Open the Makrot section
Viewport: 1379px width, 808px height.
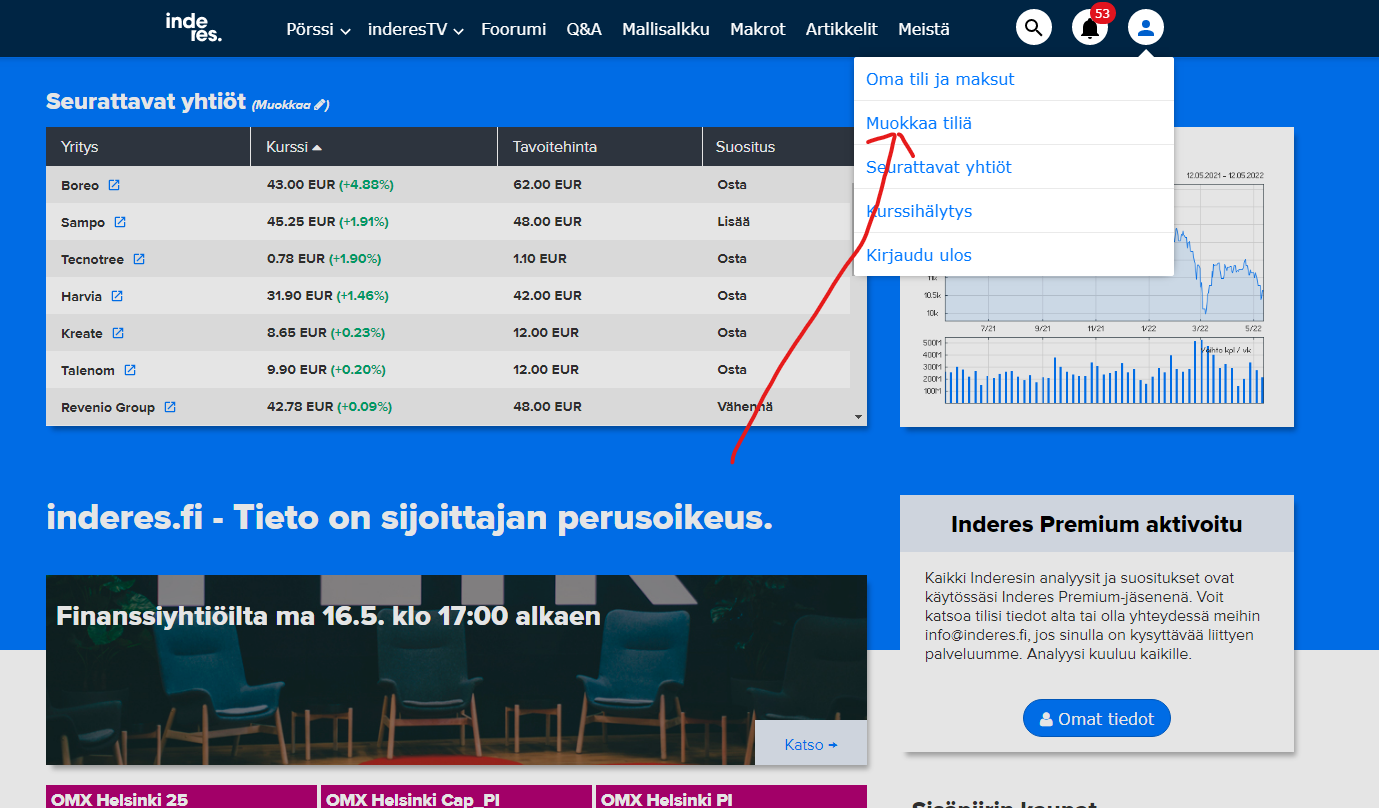click(758, 29)
